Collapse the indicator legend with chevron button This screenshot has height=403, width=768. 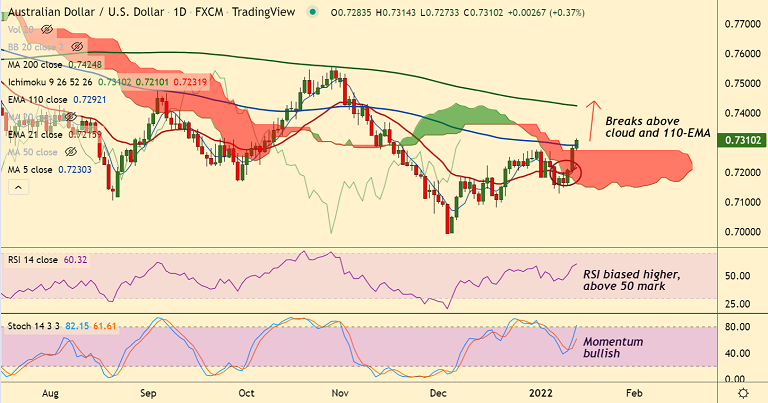click(18, 188)
